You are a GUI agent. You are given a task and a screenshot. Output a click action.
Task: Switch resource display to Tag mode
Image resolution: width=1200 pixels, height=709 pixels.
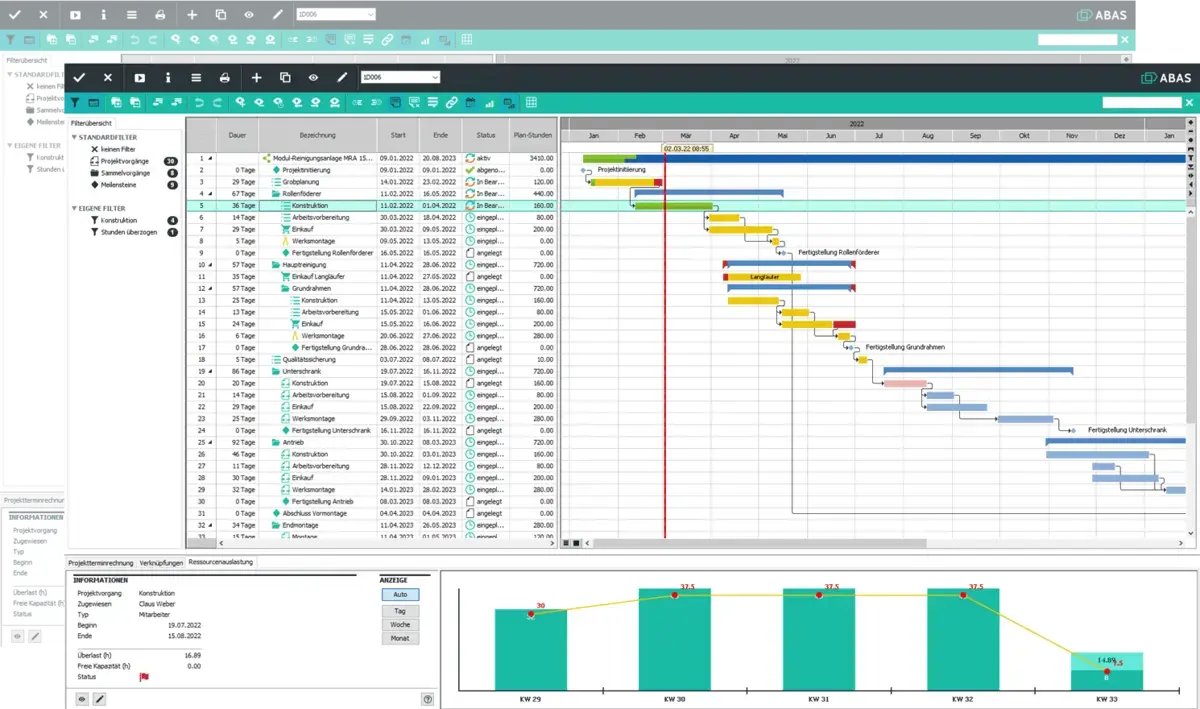[400, 611]
